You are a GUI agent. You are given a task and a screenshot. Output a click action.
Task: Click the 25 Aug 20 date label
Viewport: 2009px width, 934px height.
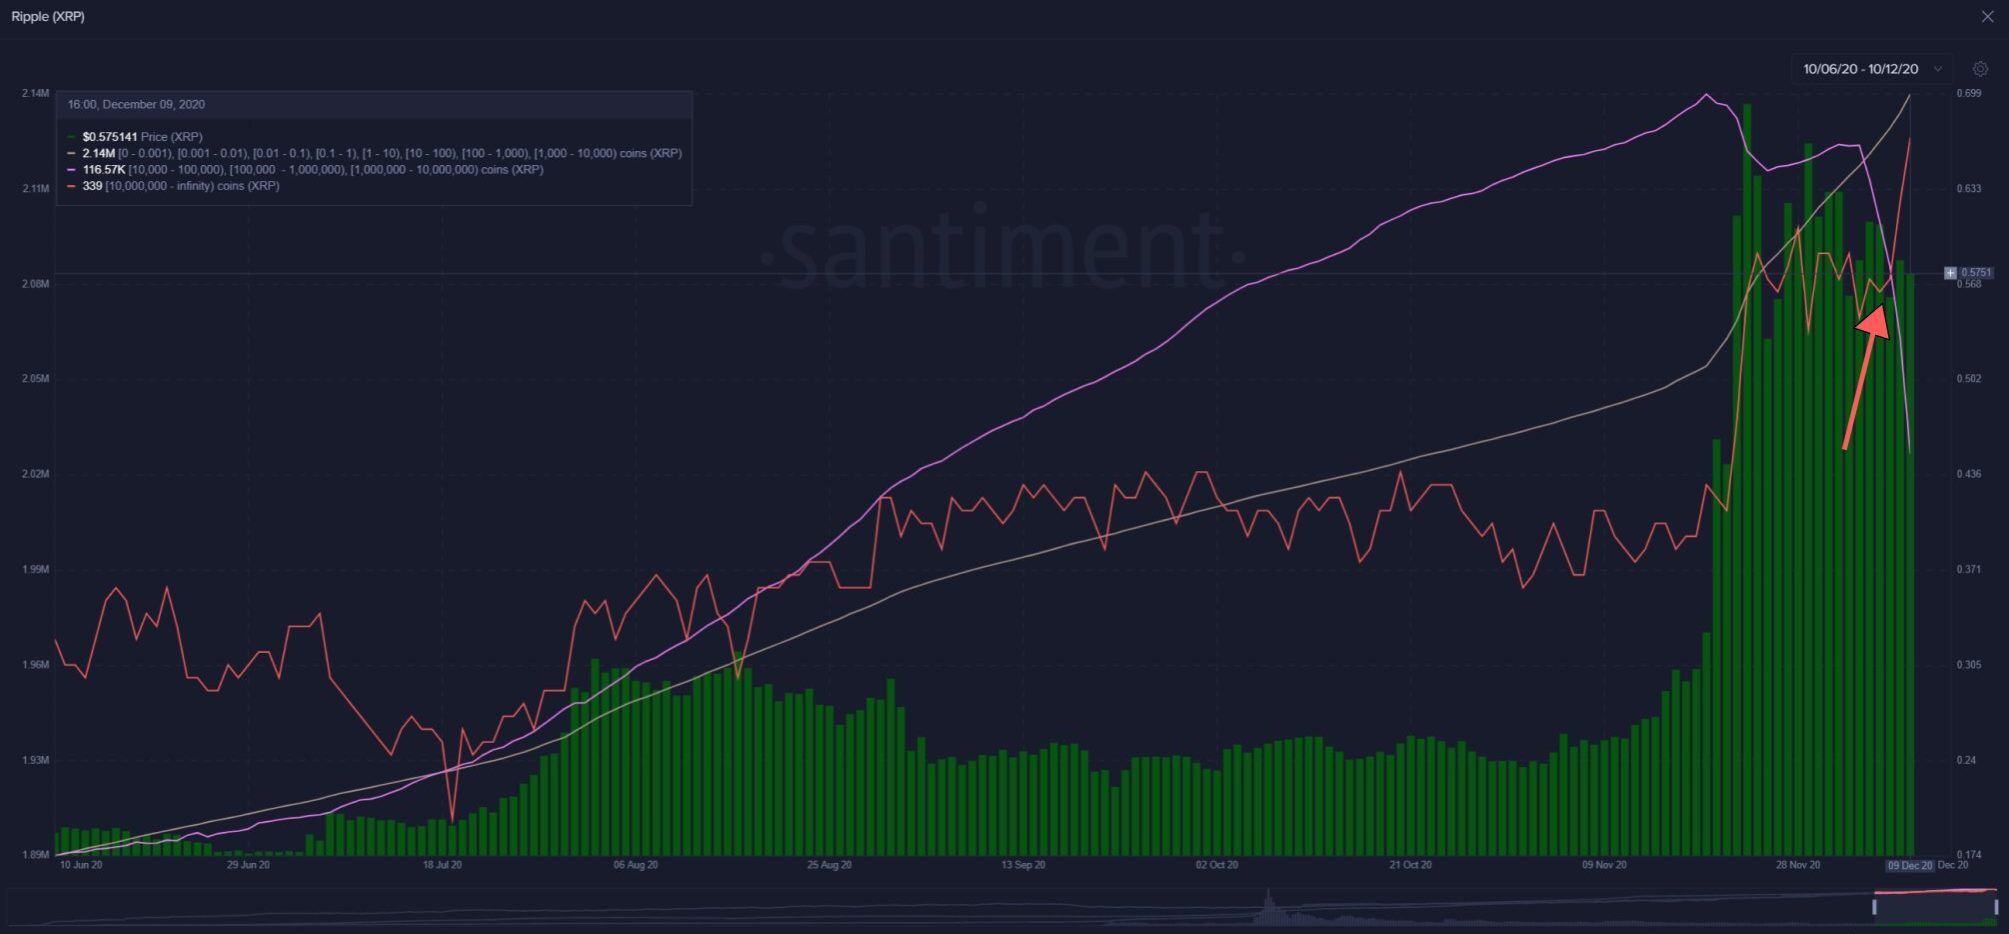coord(829,865)
